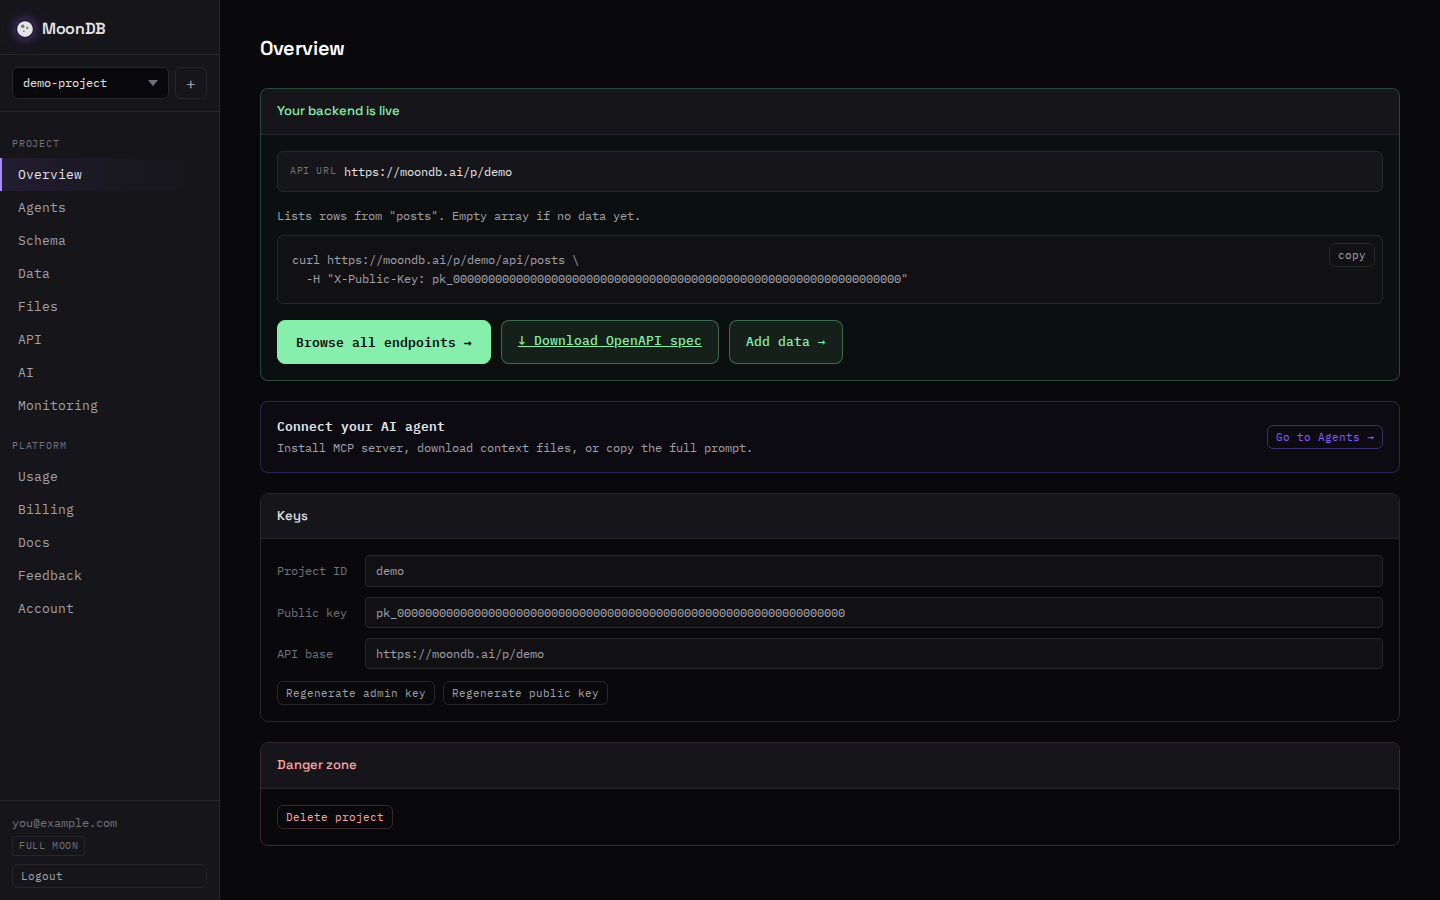Viewport: 1440px width, 900px height.
Task: Select the API base field
Action: point(874,654)
